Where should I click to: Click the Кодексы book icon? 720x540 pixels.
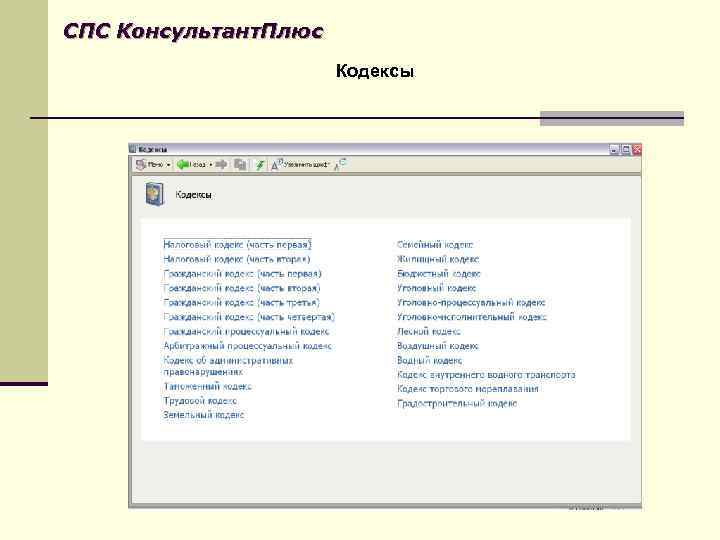tap(155, 194)
